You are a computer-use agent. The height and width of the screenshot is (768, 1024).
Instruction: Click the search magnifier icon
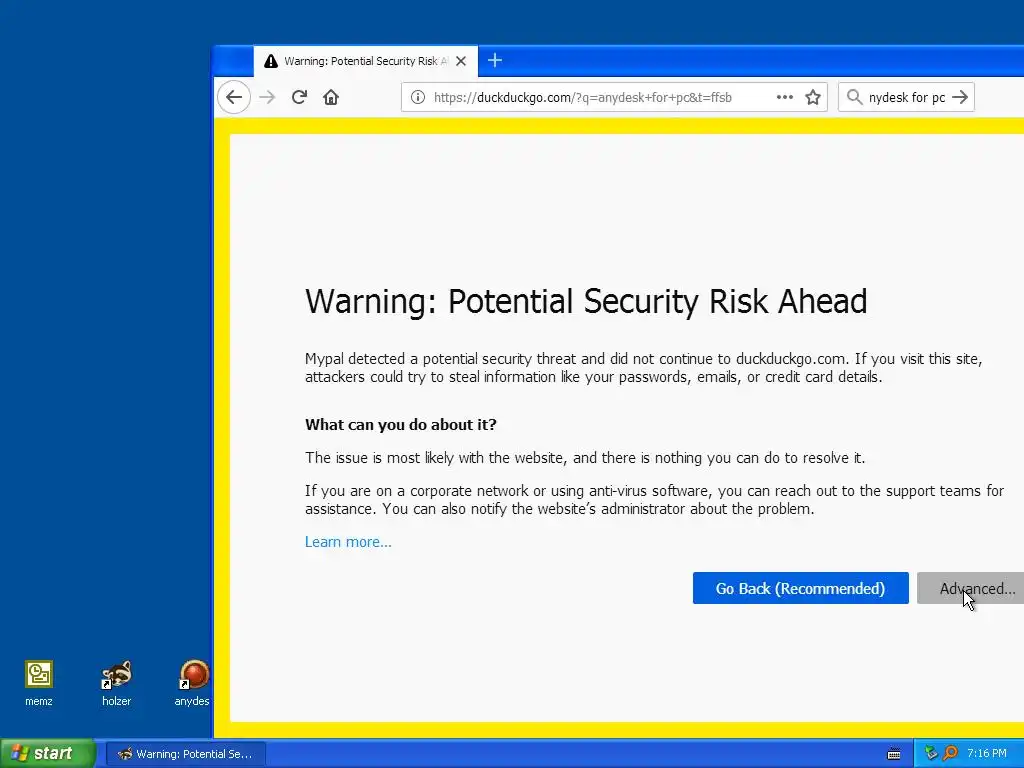(x=854, y=97)
